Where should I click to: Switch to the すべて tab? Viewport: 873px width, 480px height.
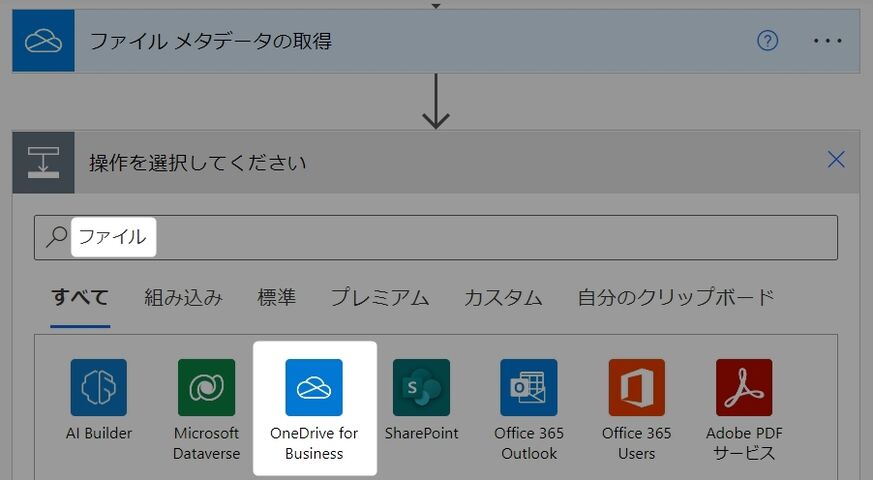pyautogui.click(x=80, y=297)
